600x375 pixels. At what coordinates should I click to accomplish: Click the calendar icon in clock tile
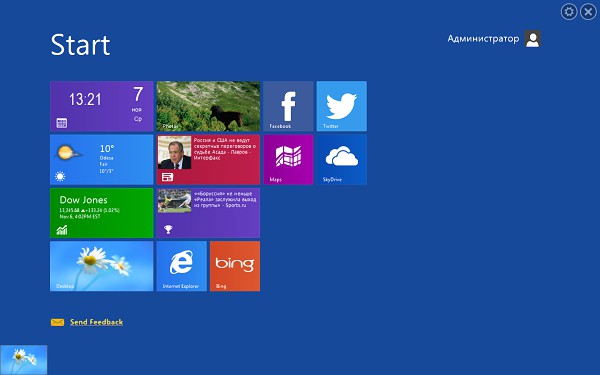tap(62, 123)
